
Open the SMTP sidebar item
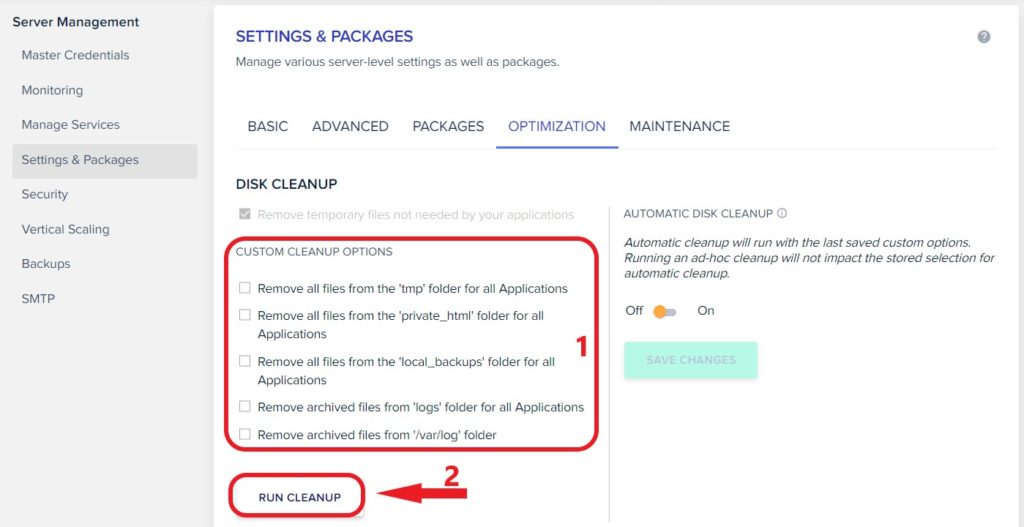click(39, 299)
